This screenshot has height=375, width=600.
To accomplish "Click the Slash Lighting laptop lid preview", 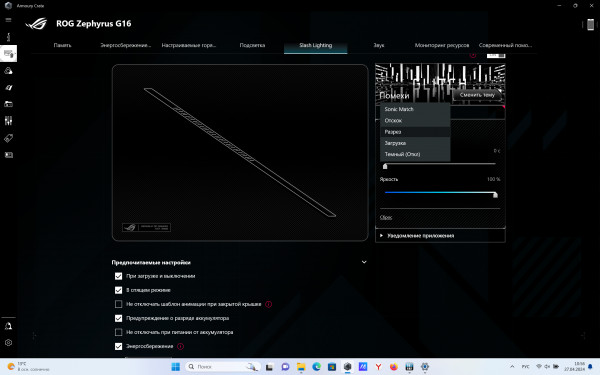I will point(240,152).
